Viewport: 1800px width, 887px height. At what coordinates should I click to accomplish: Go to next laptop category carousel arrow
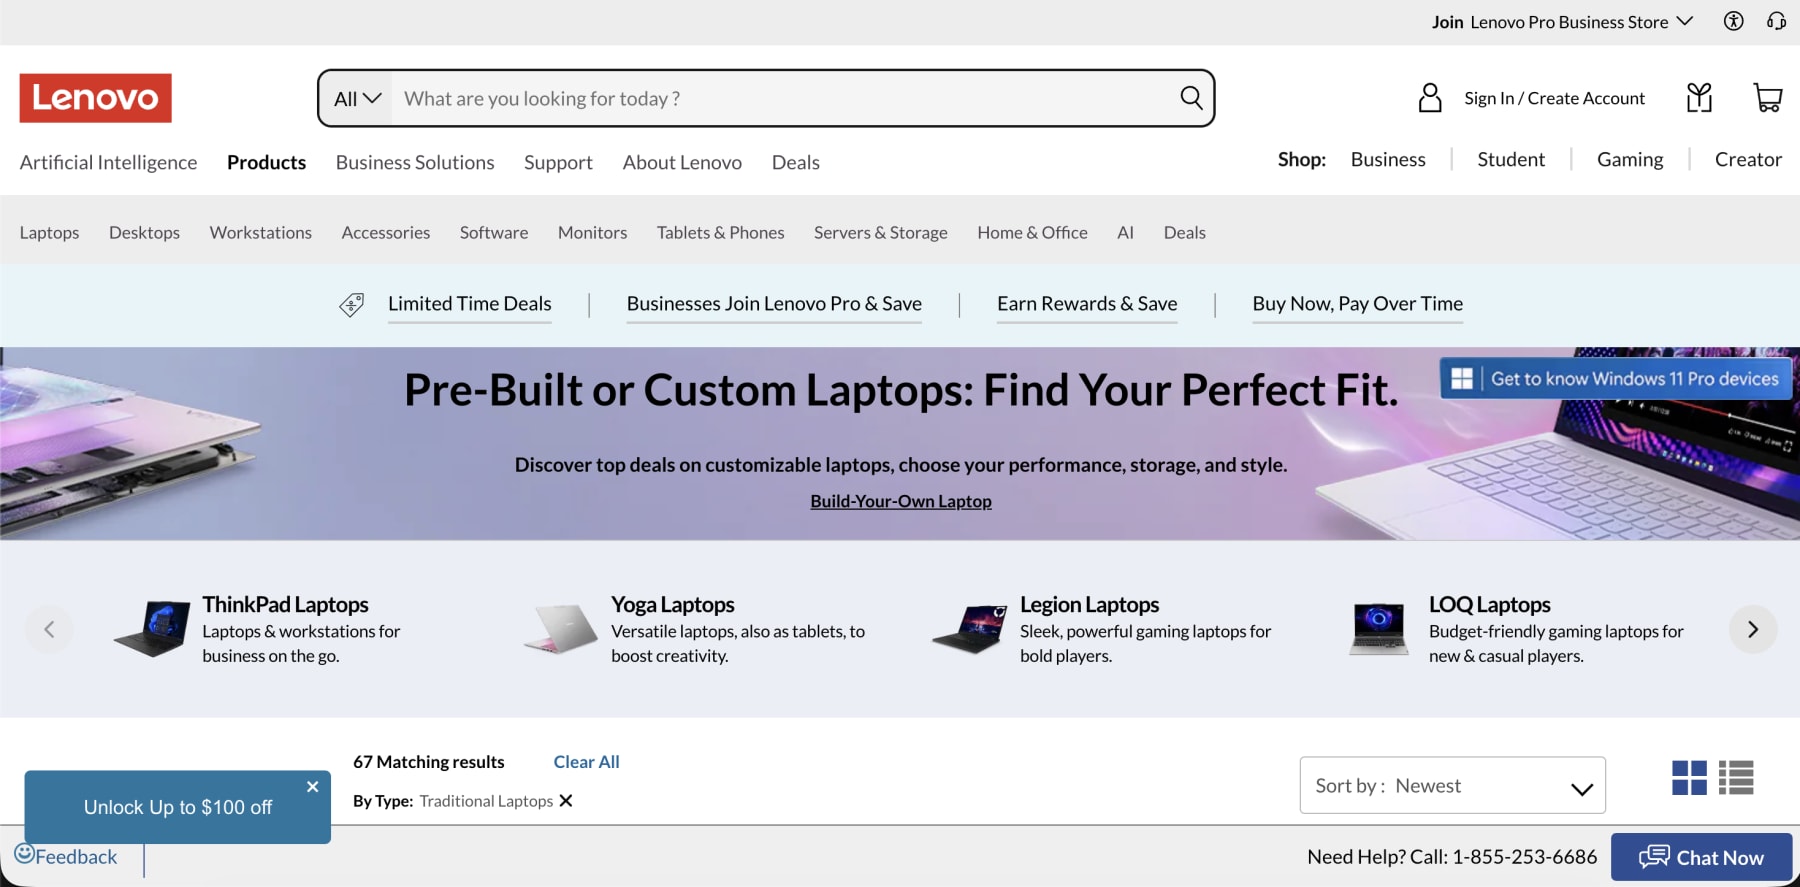(1753, 629)
